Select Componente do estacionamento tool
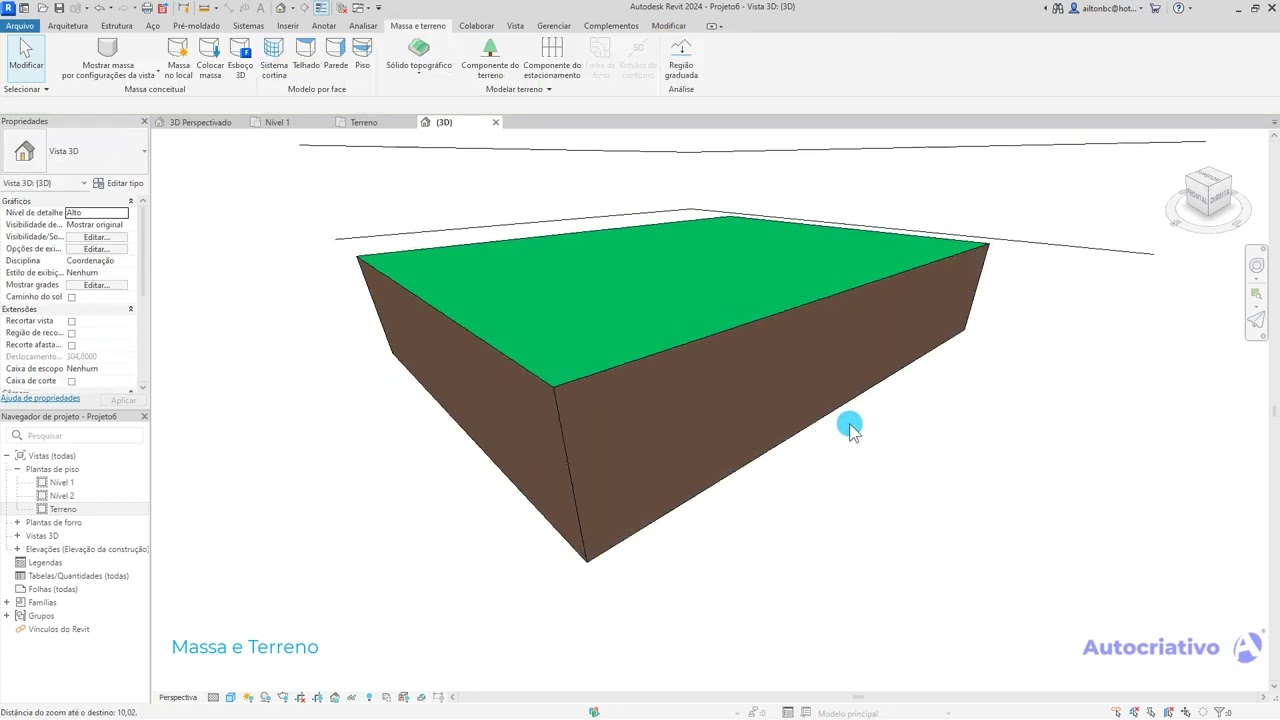 coord(552,58)
